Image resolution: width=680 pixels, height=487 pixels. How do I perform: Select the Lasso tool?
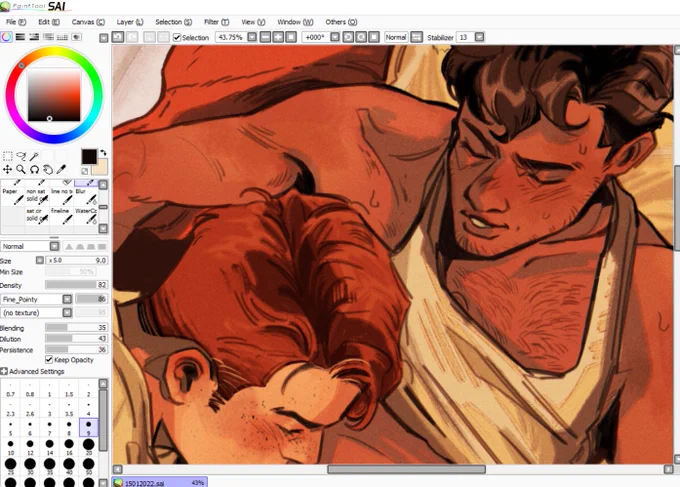coord(21,156)
